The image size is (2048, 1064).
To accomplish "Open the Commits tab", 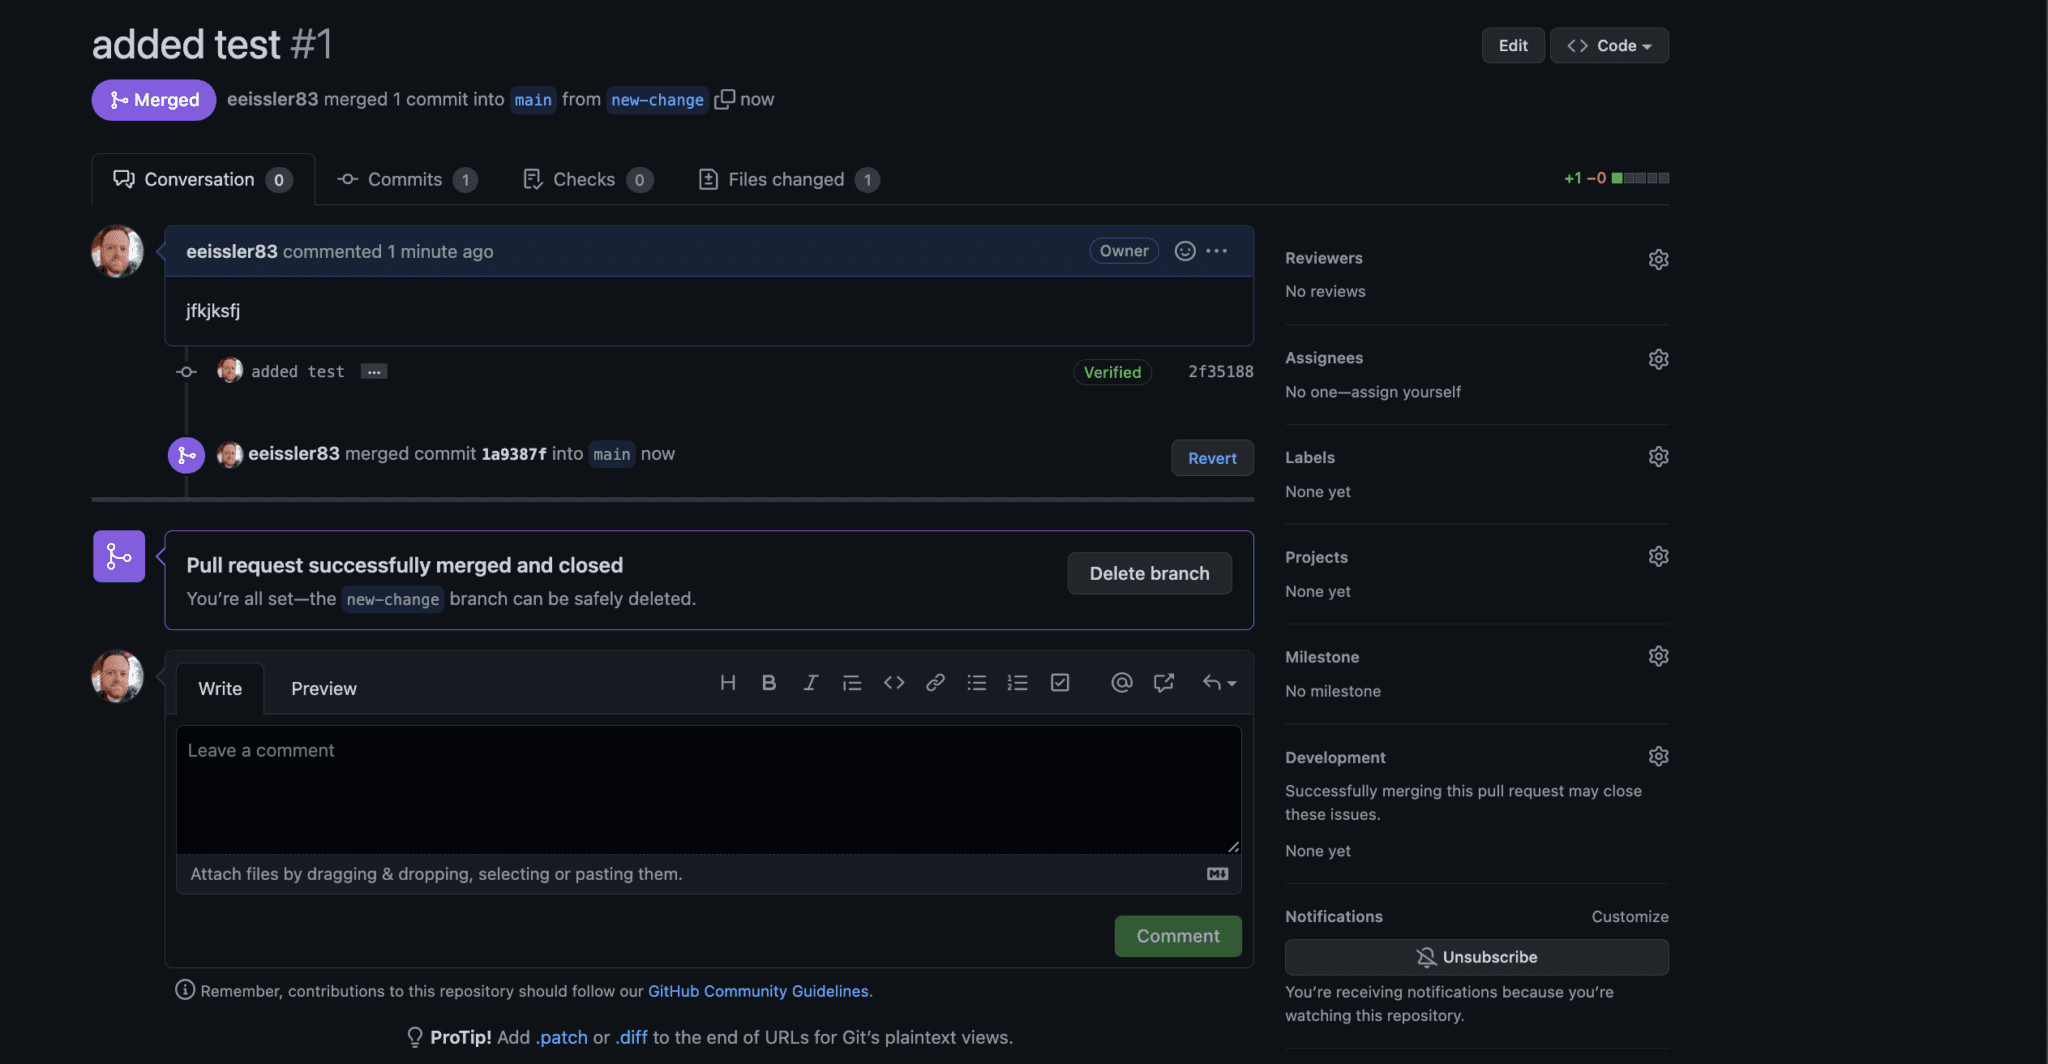I will (x=404, y=179).
